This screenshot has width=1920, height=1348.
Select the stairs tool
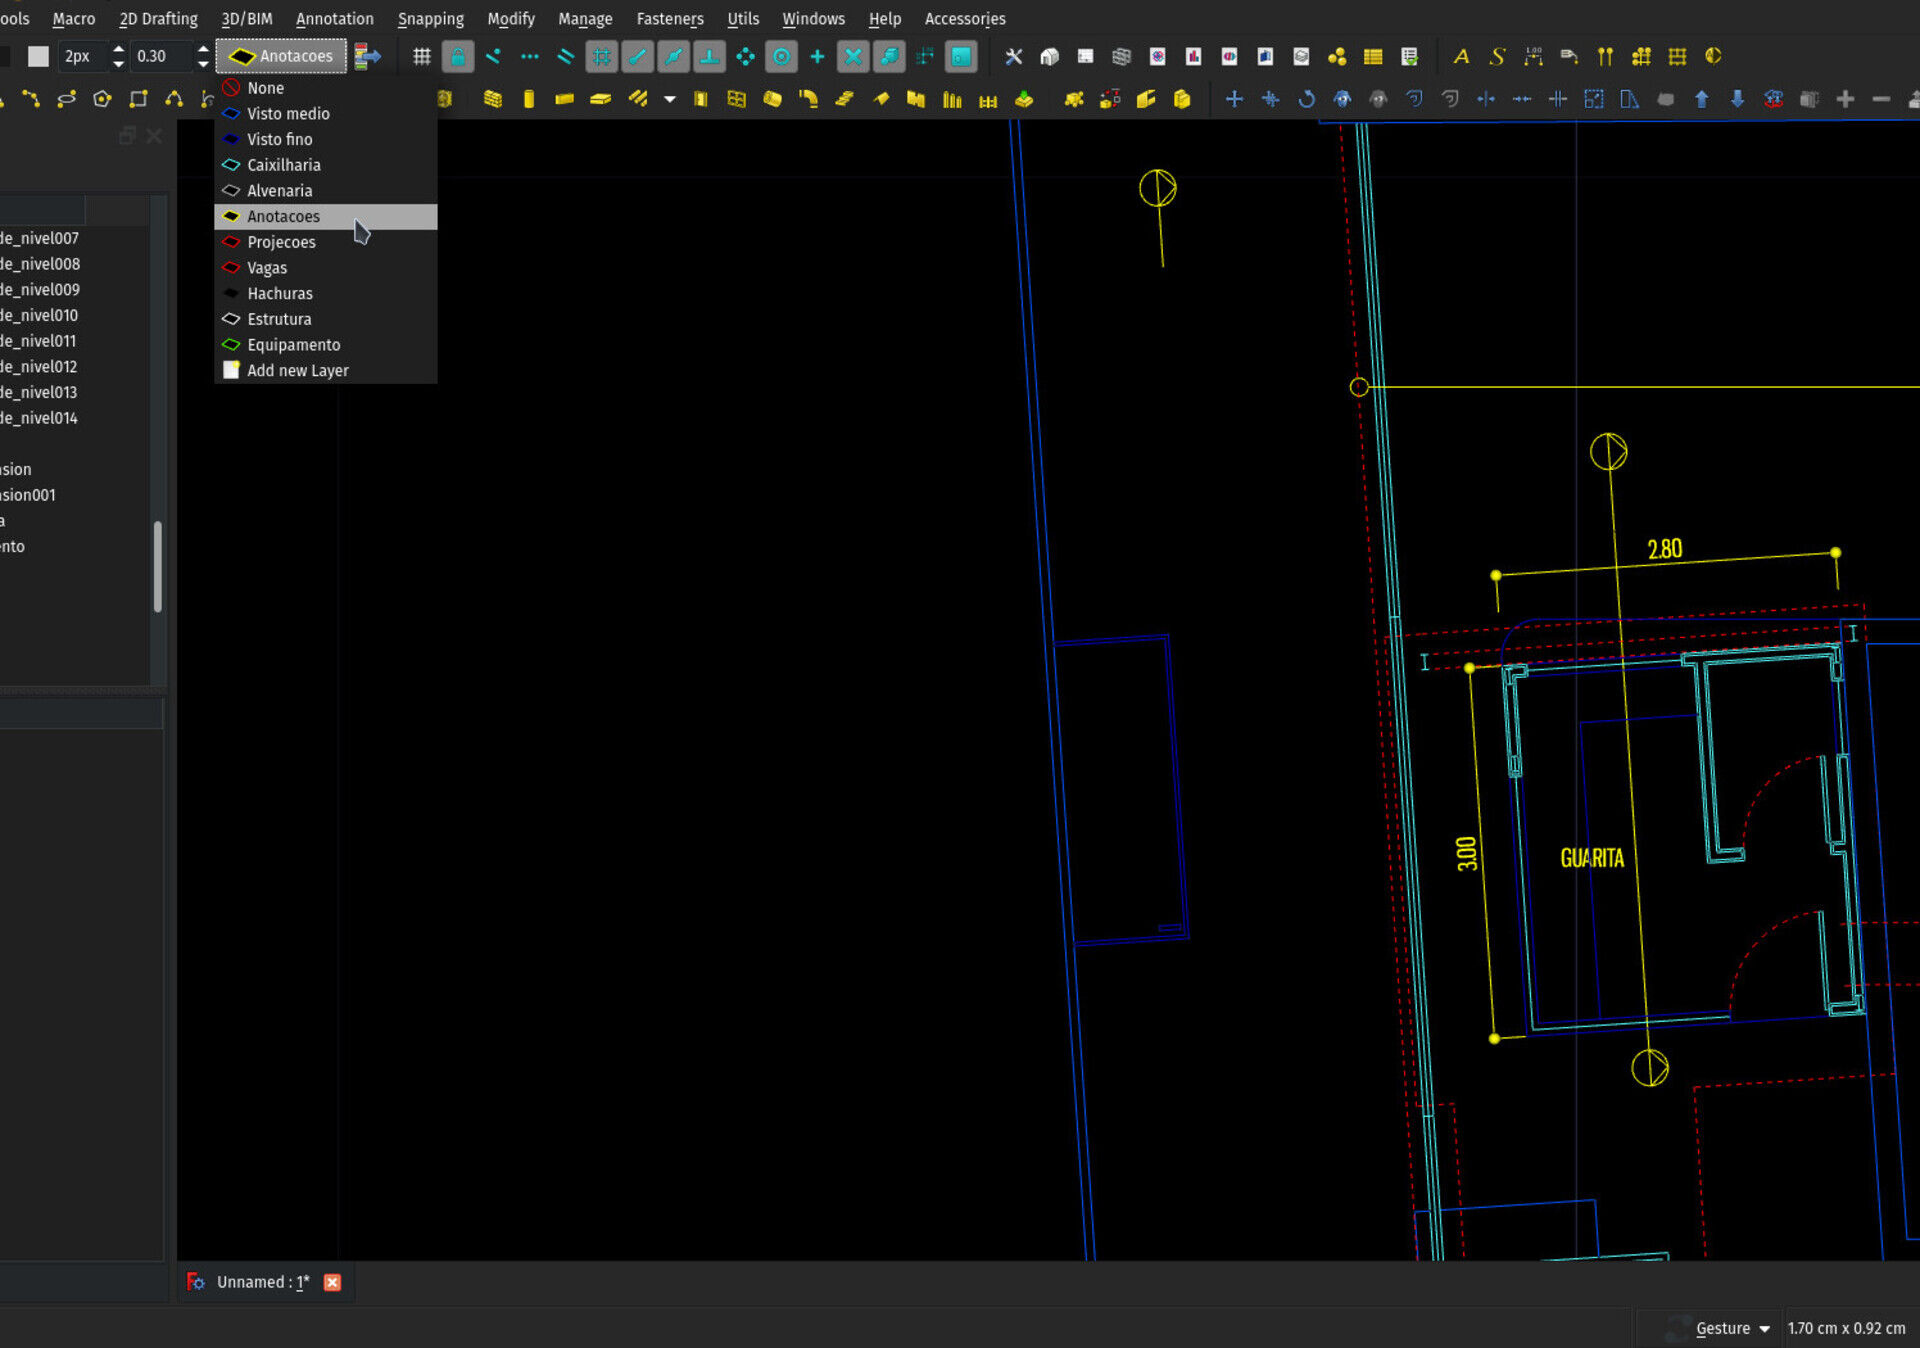(x=845, y=99)
